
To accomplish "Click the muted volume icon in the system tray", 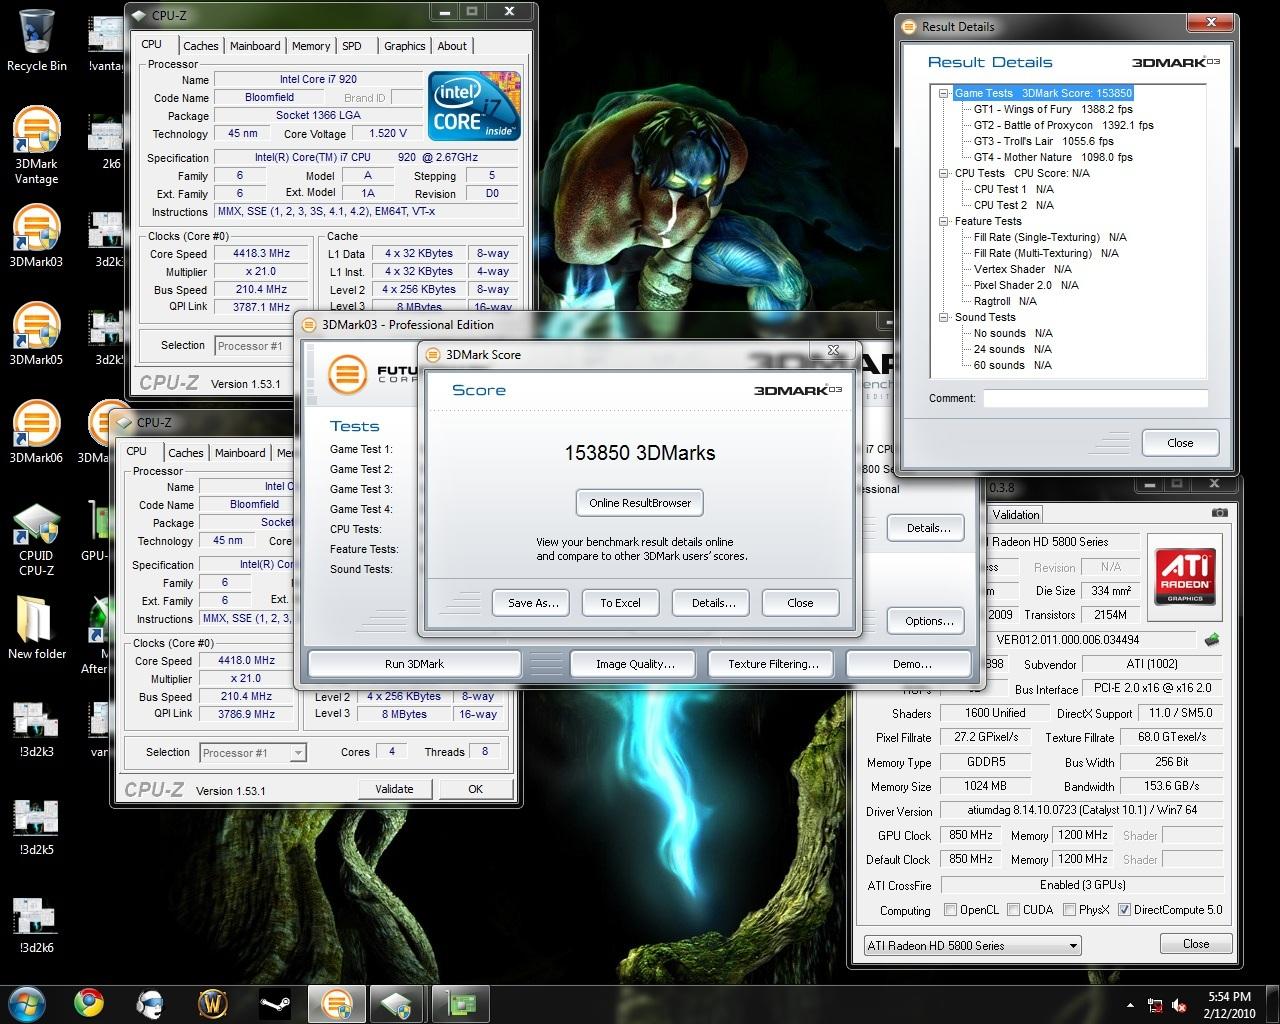I will click(1179, 1004).
